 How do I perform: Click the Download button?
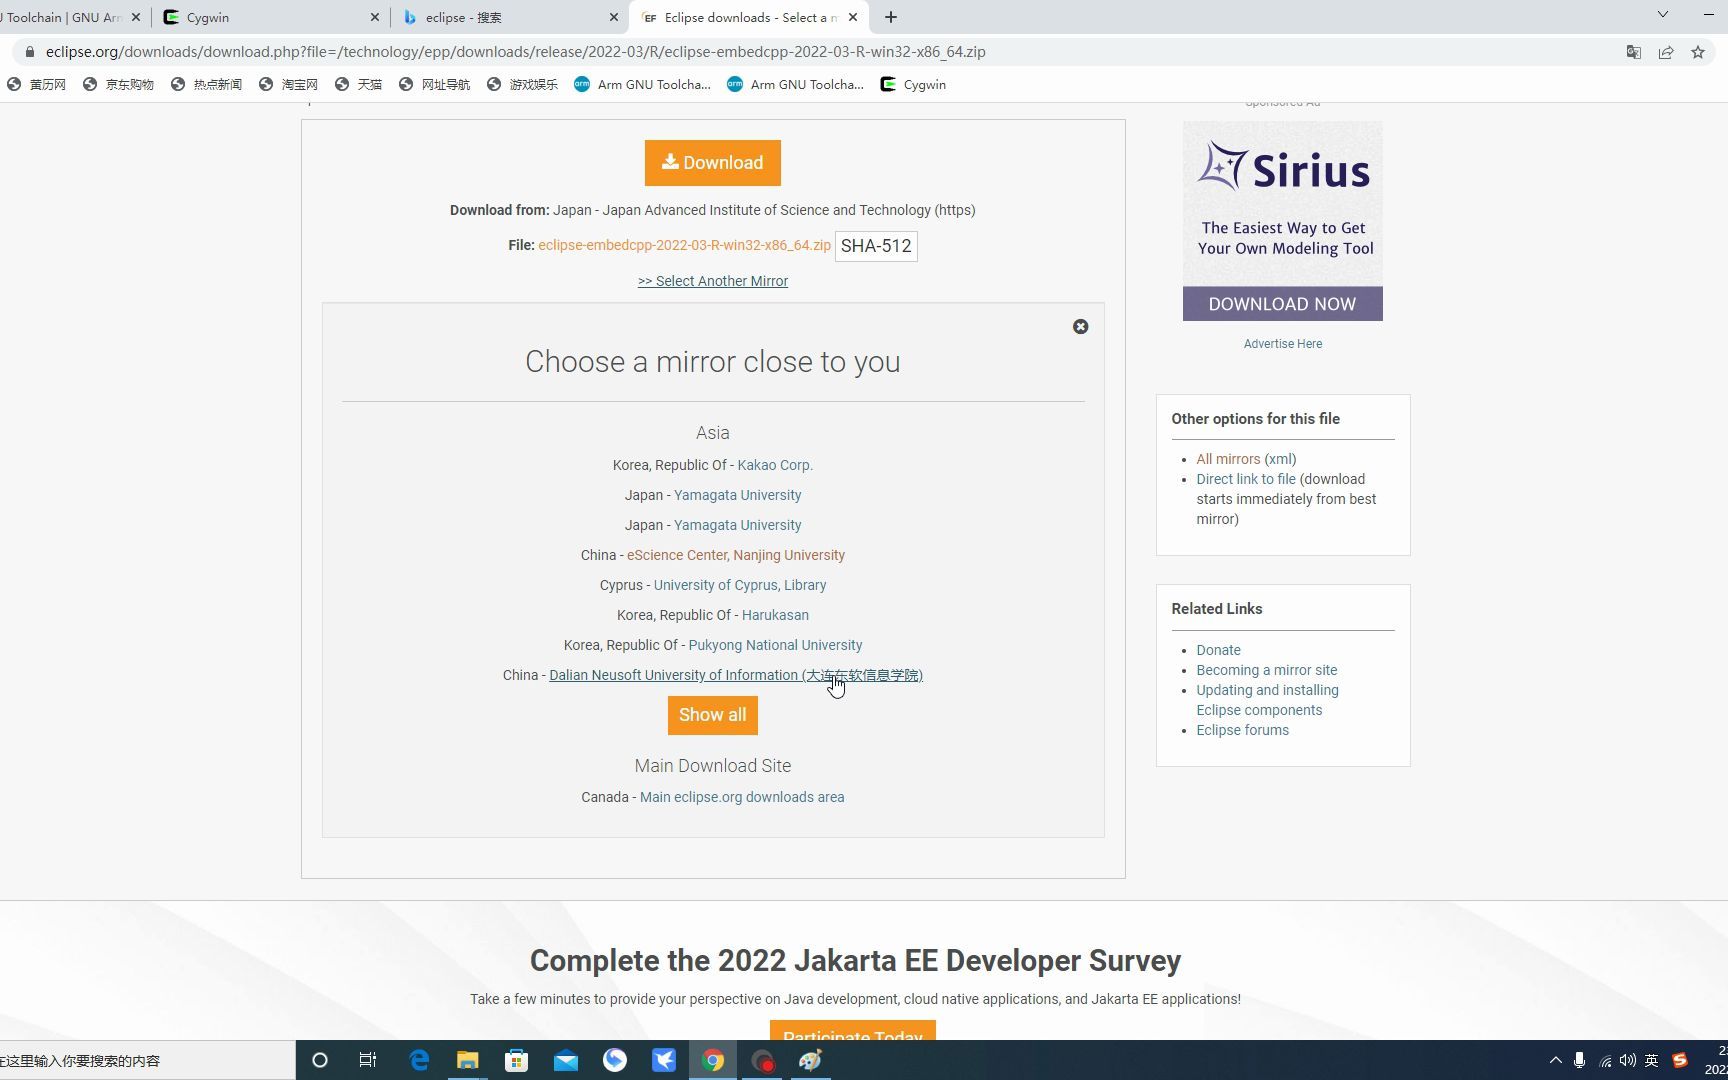(x=712, y=162)
